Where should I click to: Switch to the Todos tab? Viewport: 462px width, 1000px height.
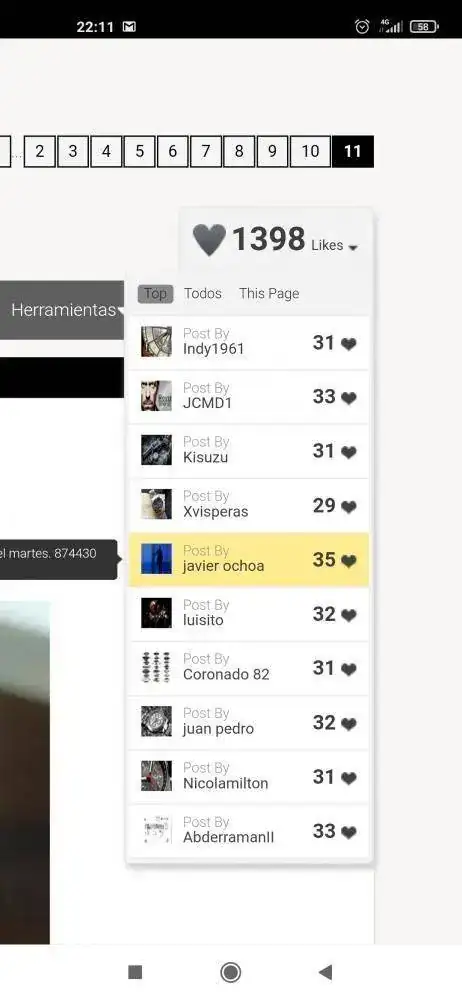pos(203,293)
